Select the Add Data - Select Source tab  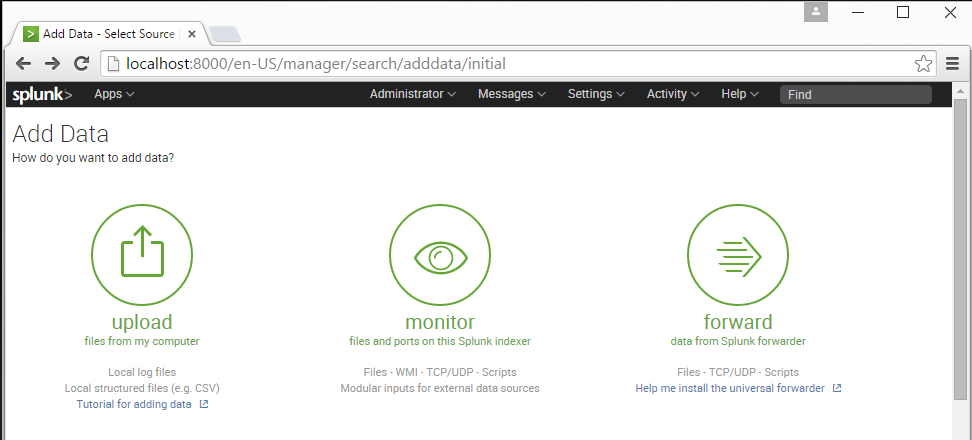tap(108, 34)
